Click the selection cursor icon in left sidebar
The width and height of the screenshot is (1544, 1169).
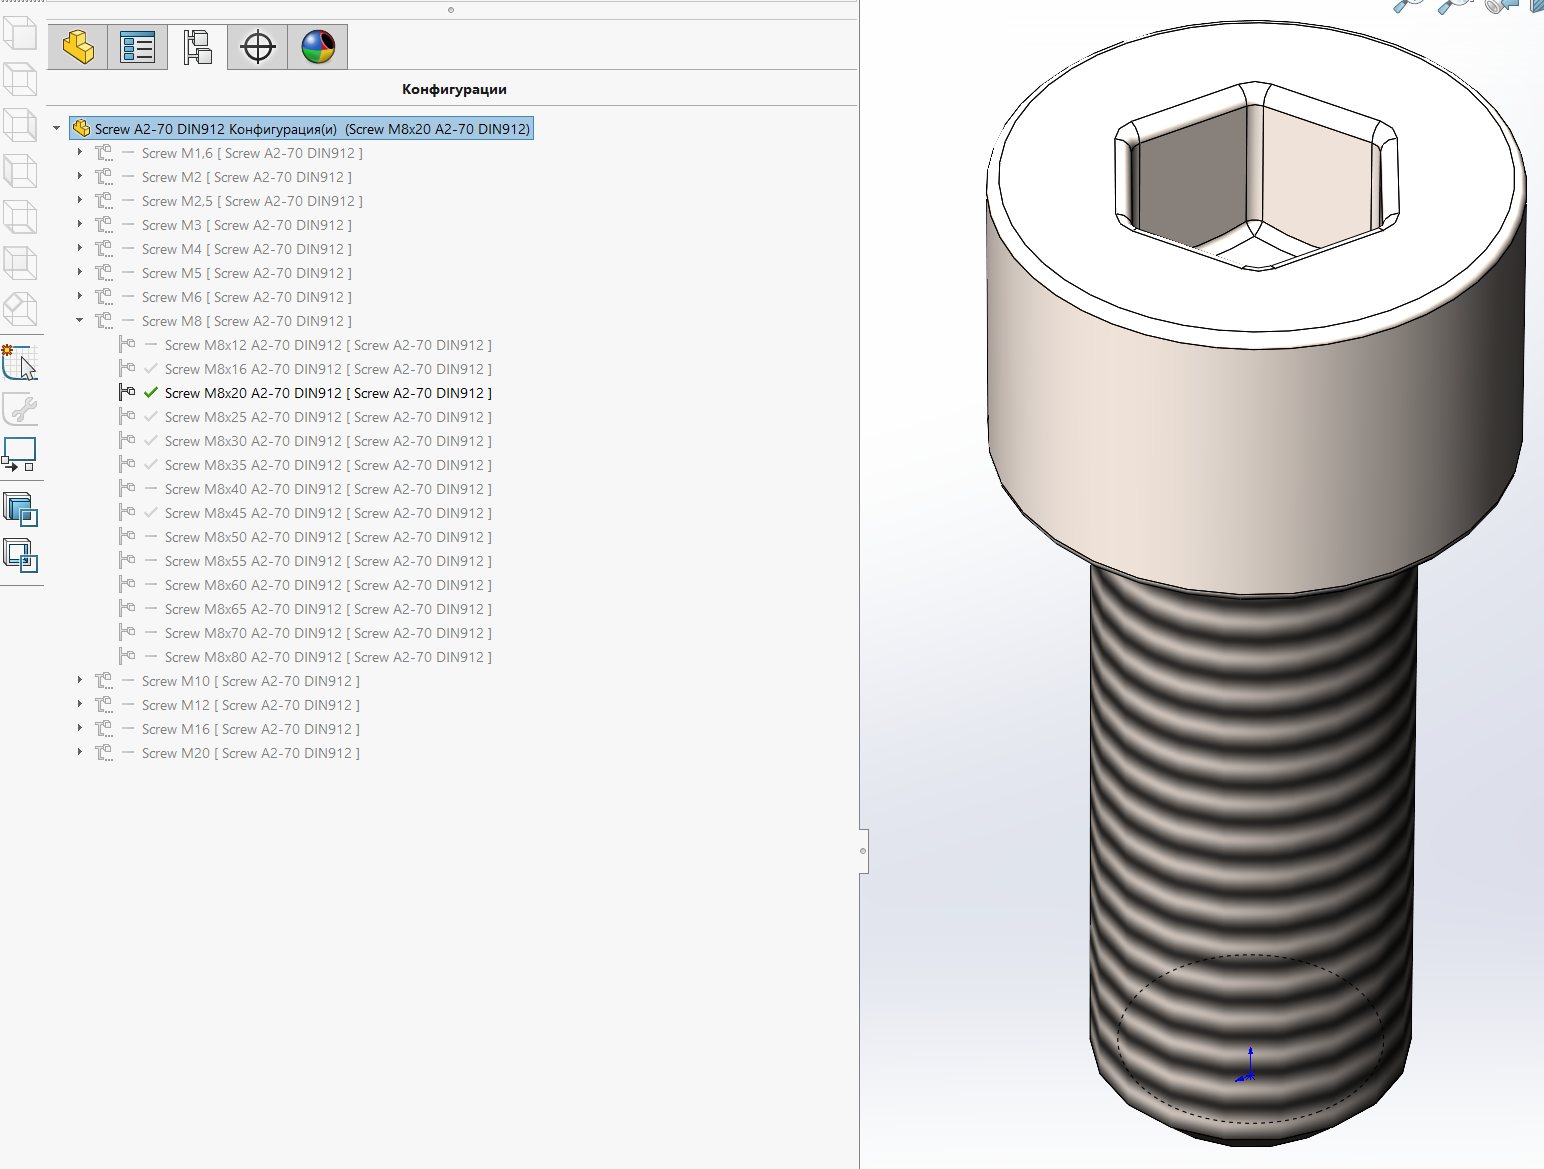pos(20,362)
